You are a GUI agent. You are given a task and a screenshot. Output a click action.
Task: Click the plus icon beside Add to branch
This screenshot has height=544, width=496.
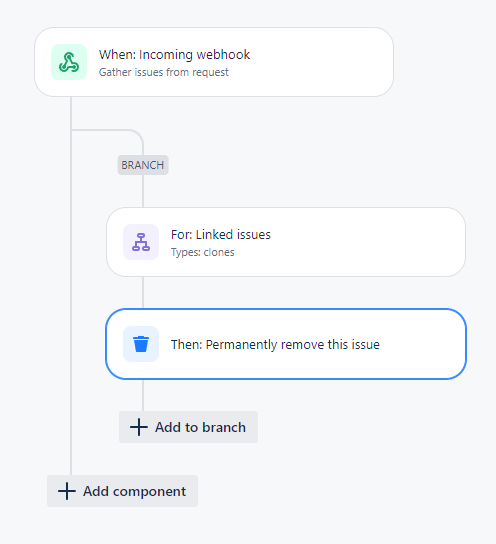[139, 427]
